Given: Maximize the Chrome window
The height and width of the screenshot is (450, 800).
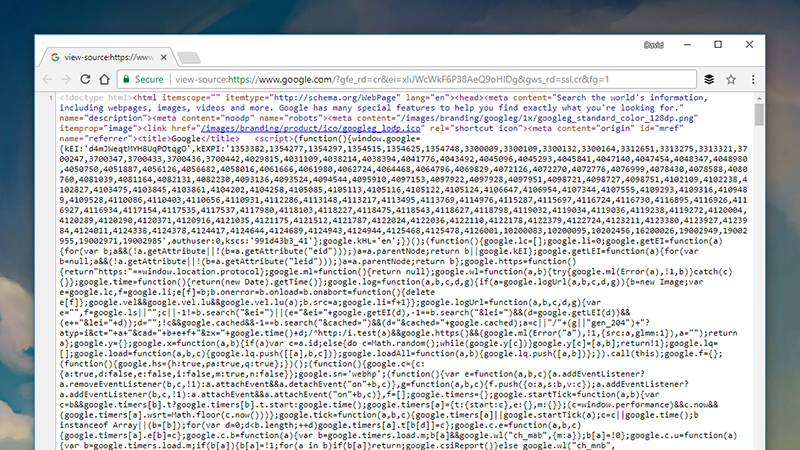Looking at the screenshot, I should point(718,45).
